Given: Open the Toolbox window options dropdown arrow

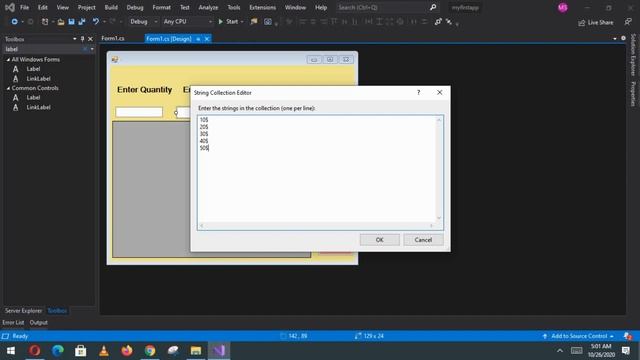Looking at the screenshot, I should tap(75, 39).
